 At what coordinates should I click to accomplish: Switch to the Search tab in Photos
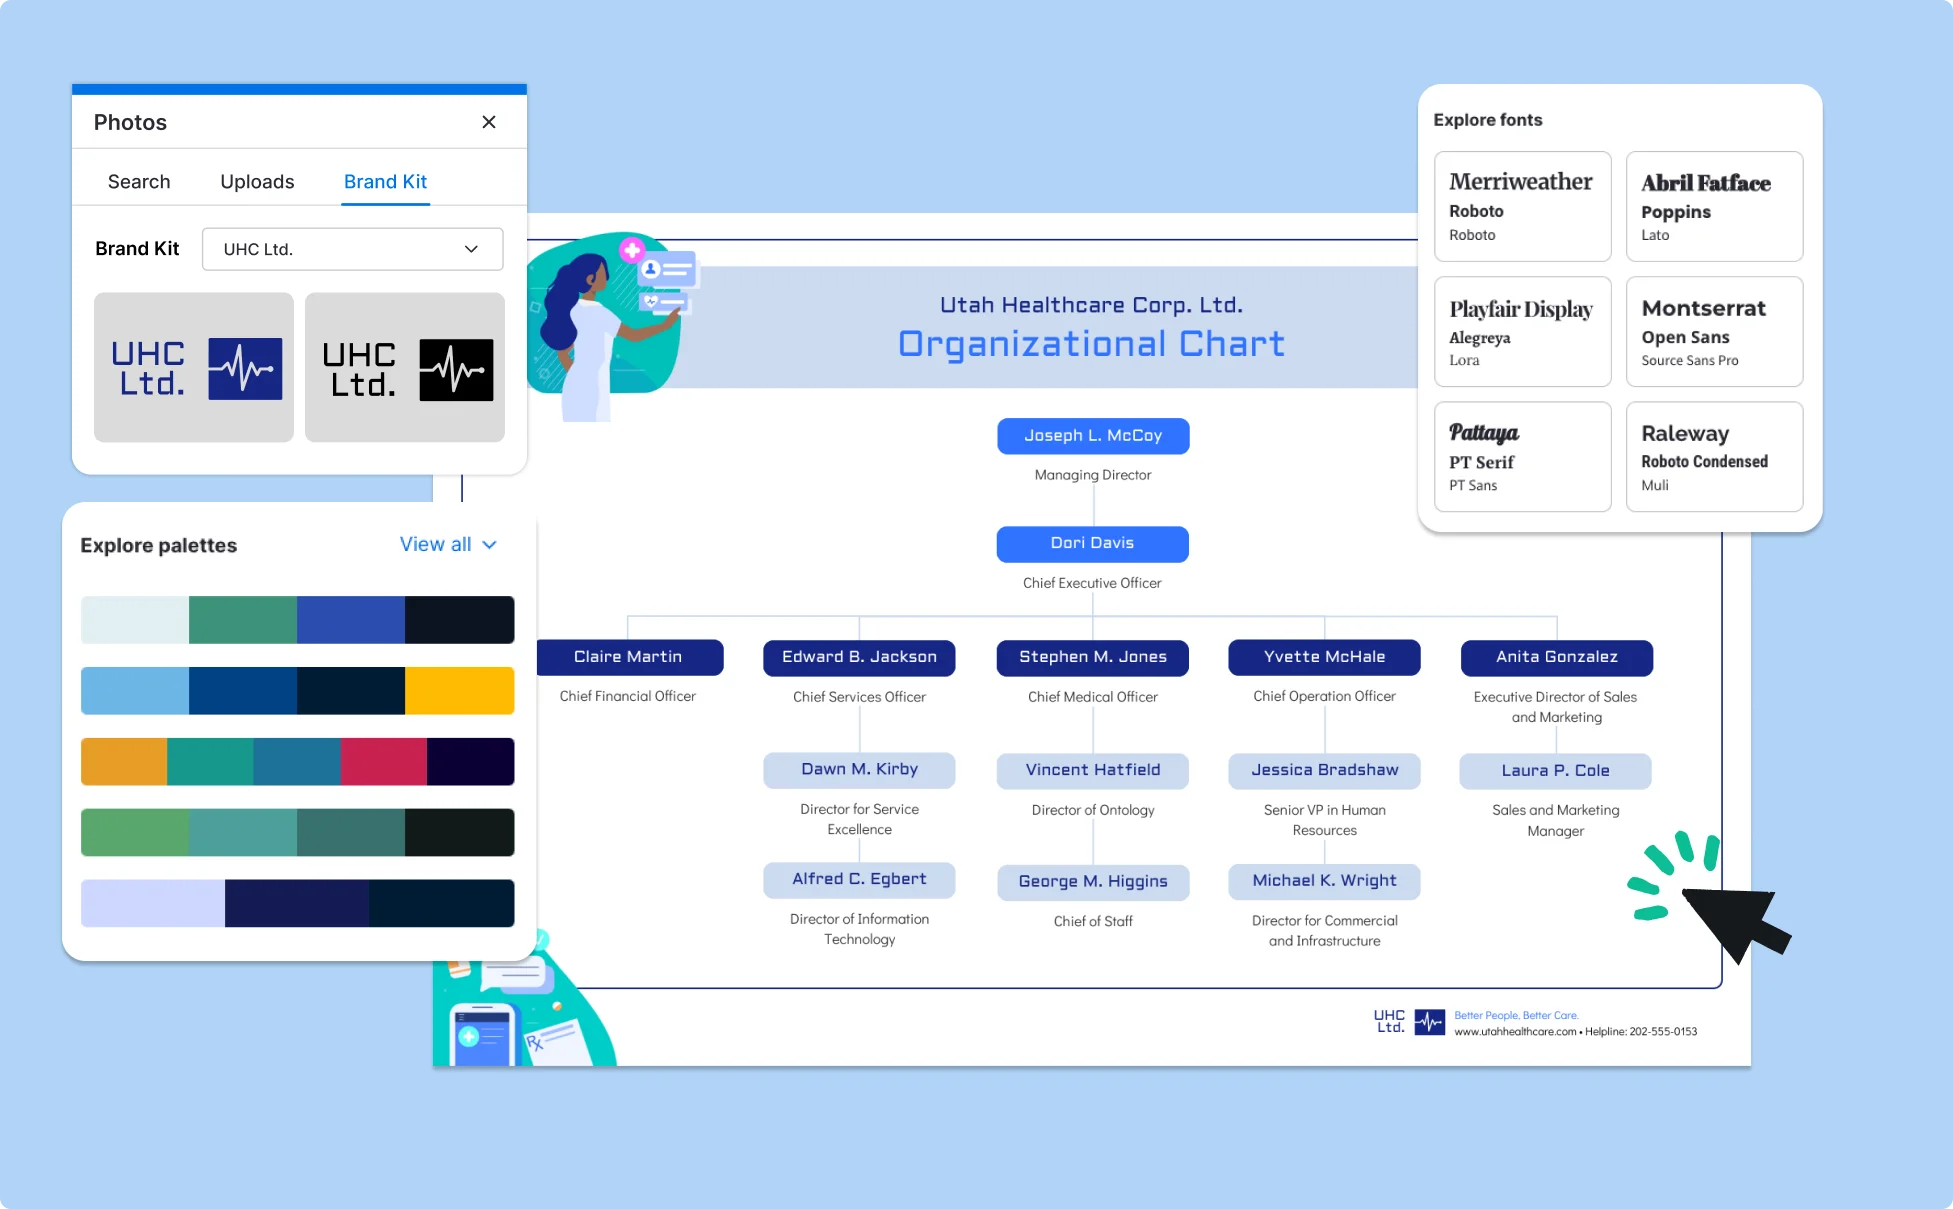[138, 181]
